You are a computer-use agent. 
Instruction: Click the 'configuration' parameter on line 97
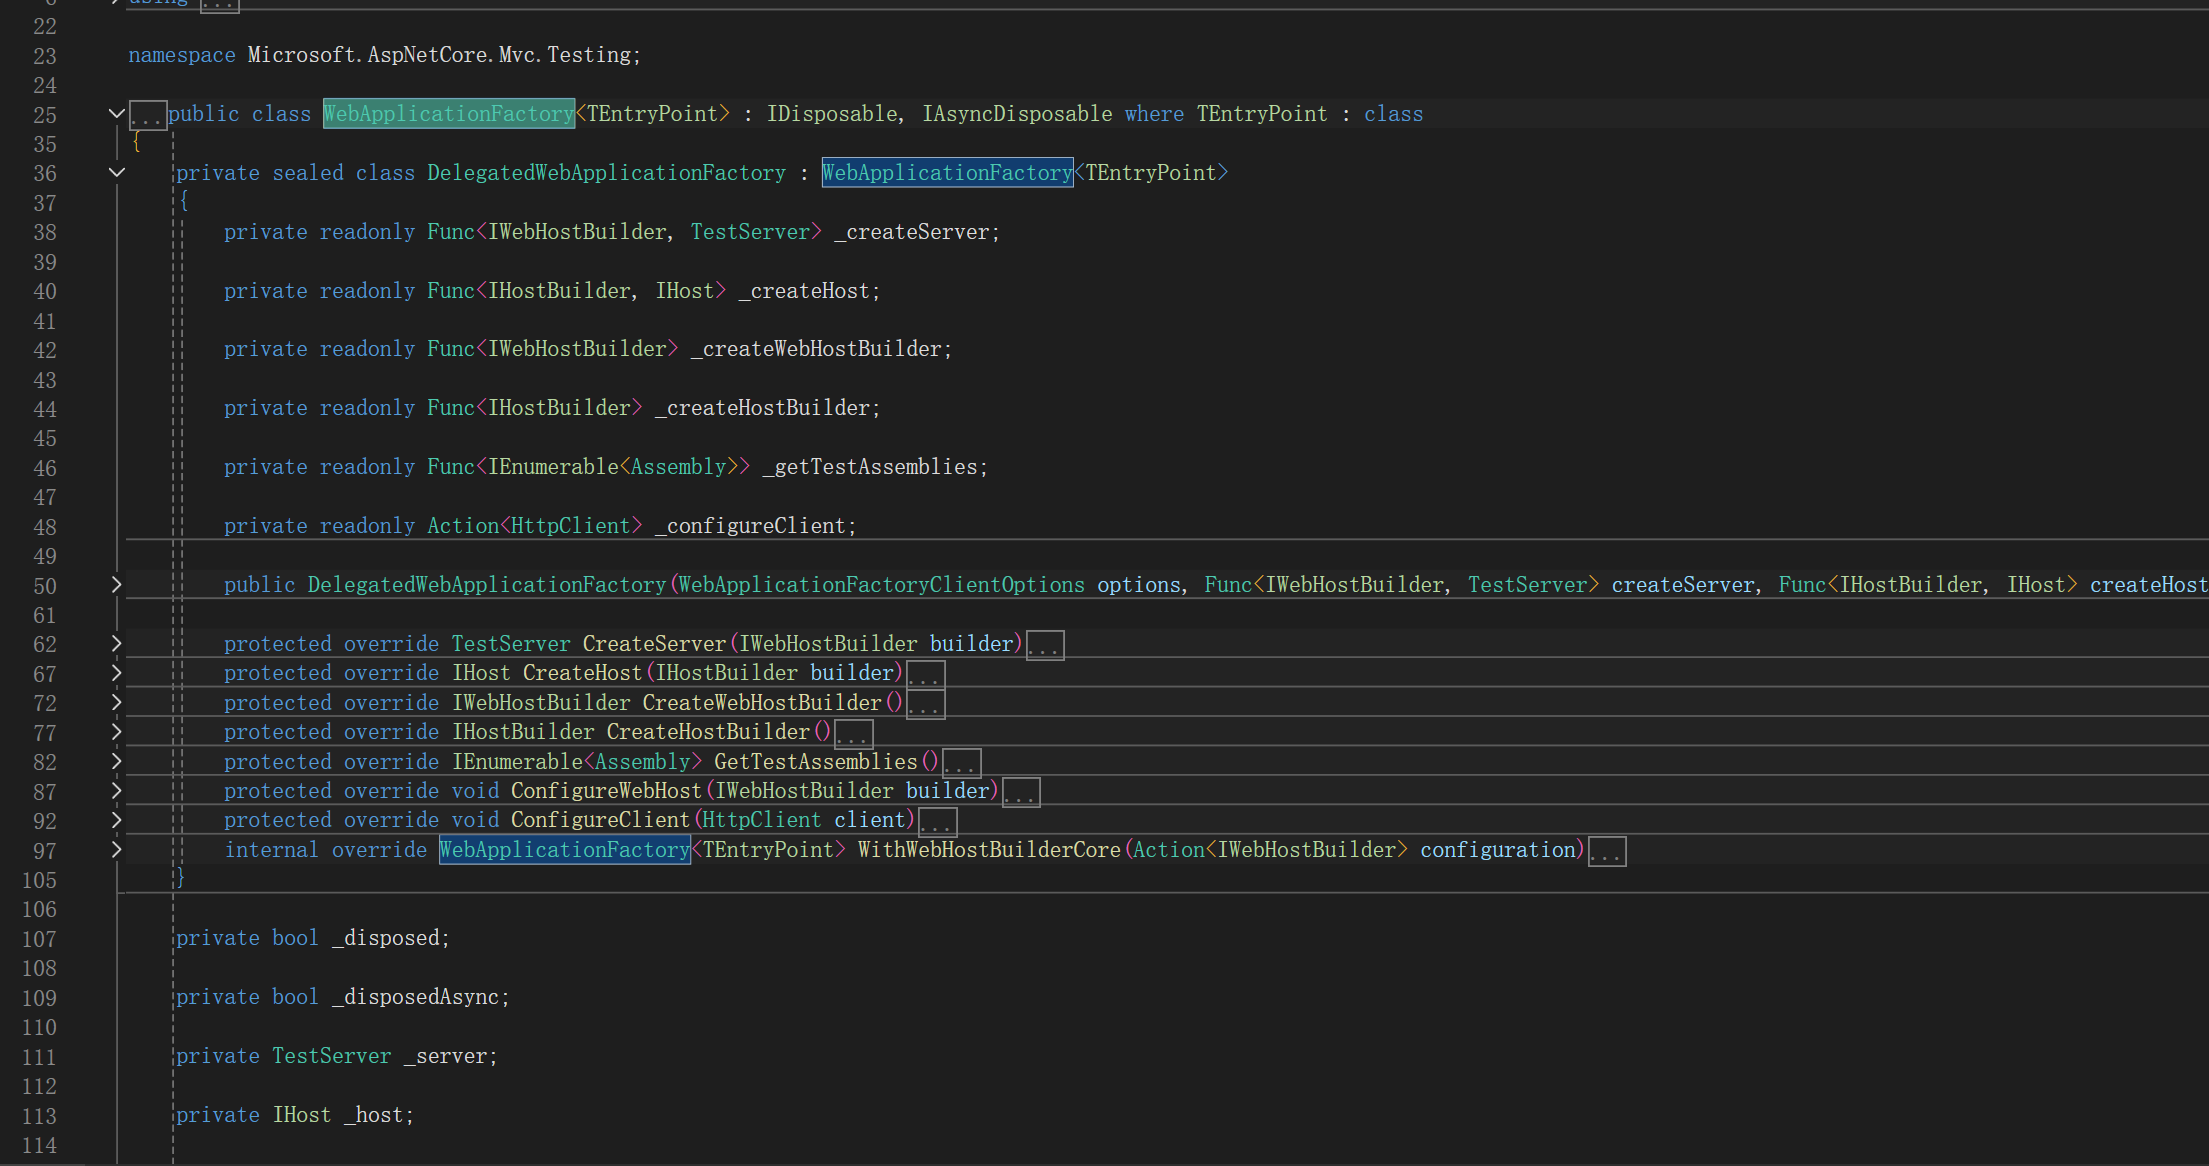pyautogui.click(x=1498, y=850)
